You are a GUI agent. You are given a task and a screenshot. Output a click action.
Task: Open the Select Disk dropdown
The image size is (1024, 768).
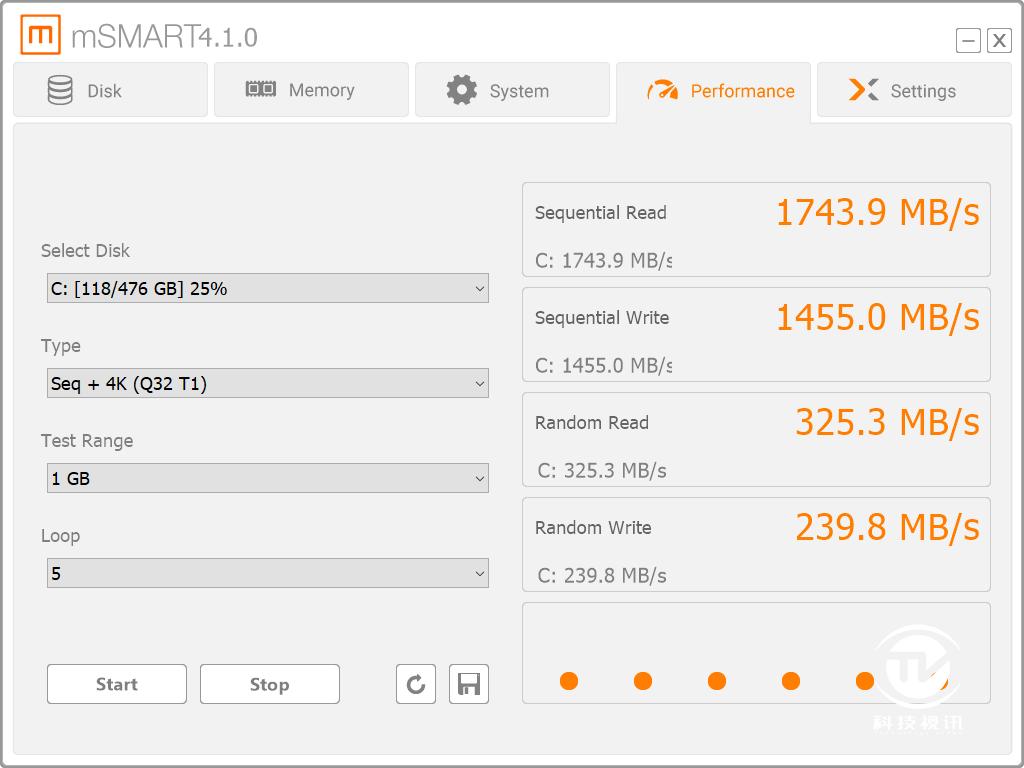point(267,289)
